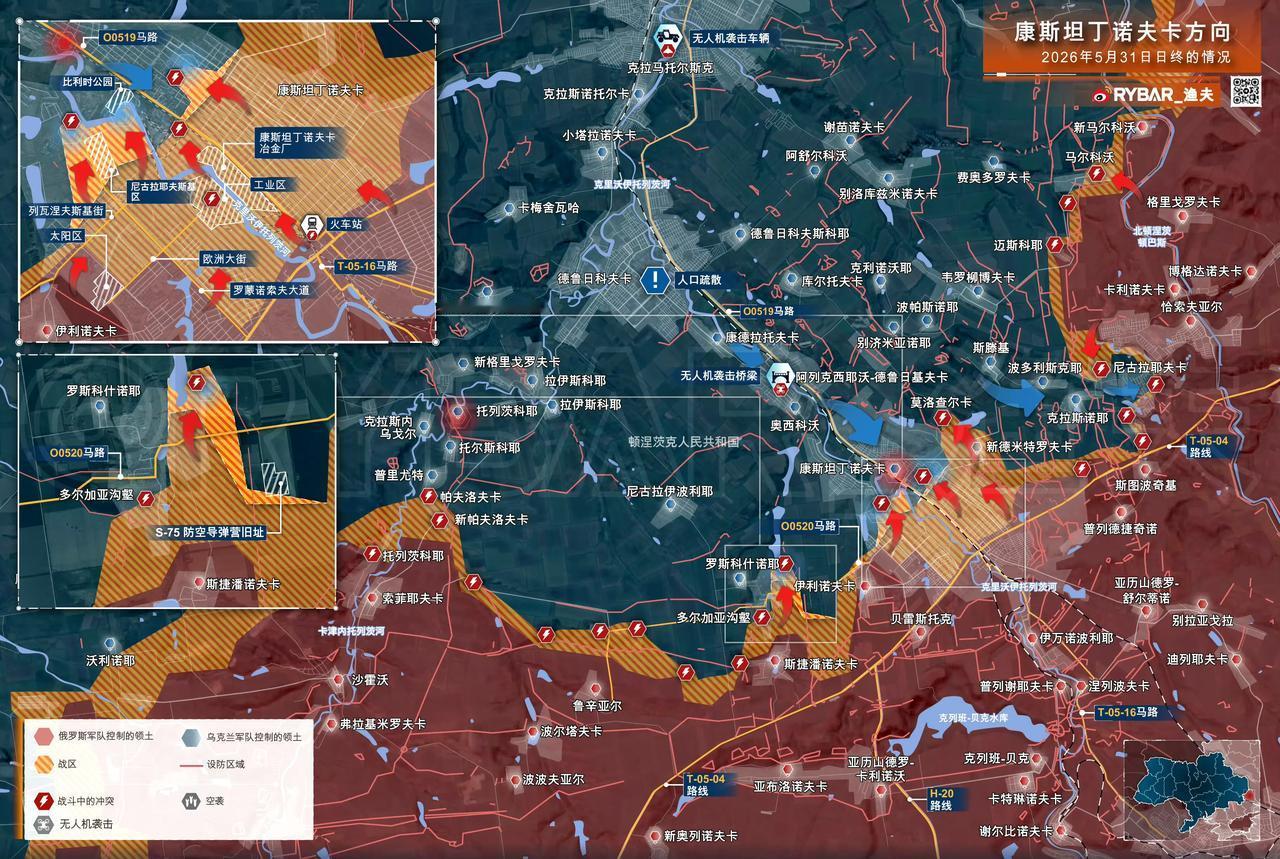Click the clash icon next to 莫洛查尔卡
Viewport: 1280px width, 859px height.
pos(943,419)
